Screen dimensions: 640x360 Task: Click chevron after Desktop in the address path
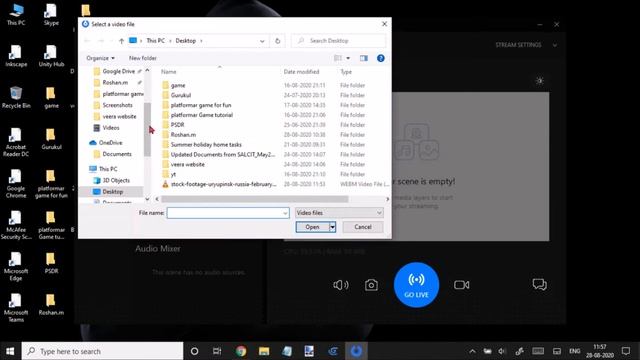coord(201,41)
